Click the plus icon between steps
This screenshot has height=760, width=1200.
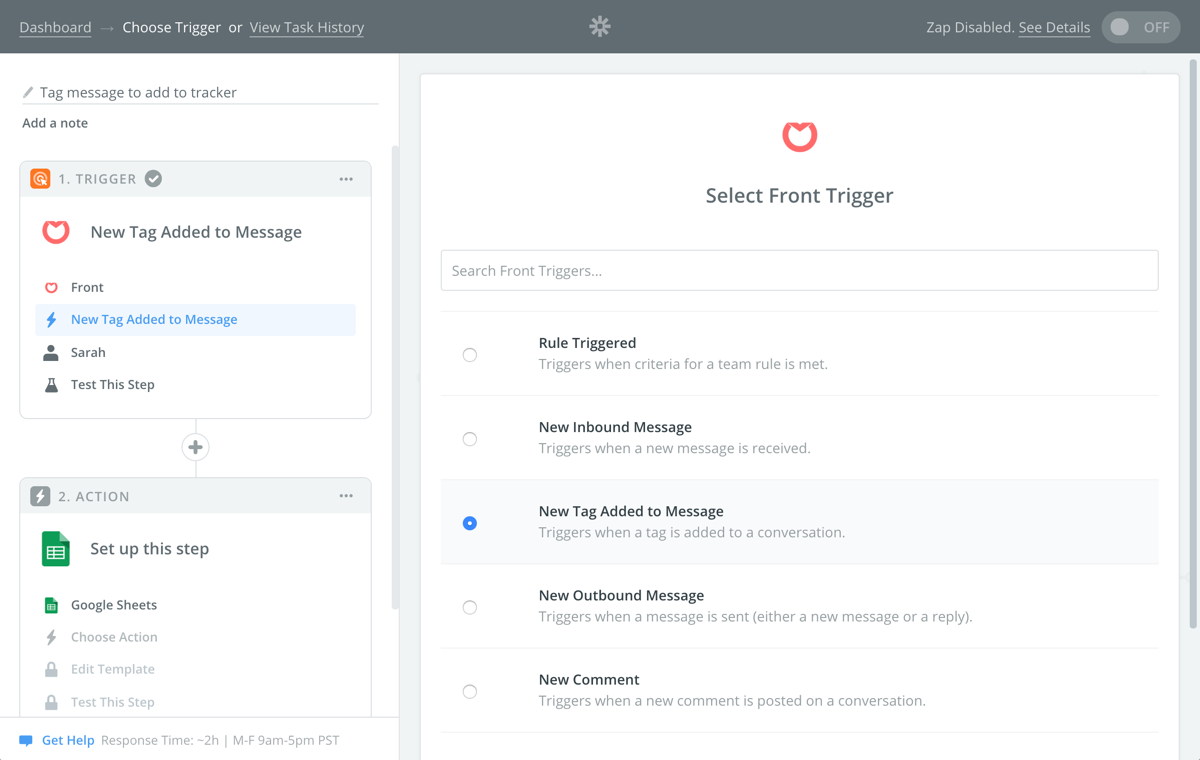196,447
